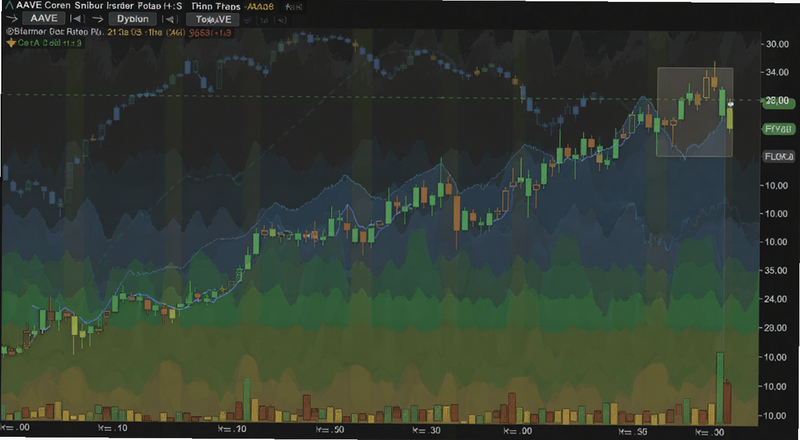Click the skip-back icon right after AAVE
Screen dimensions: 800x440
(77, 19)
